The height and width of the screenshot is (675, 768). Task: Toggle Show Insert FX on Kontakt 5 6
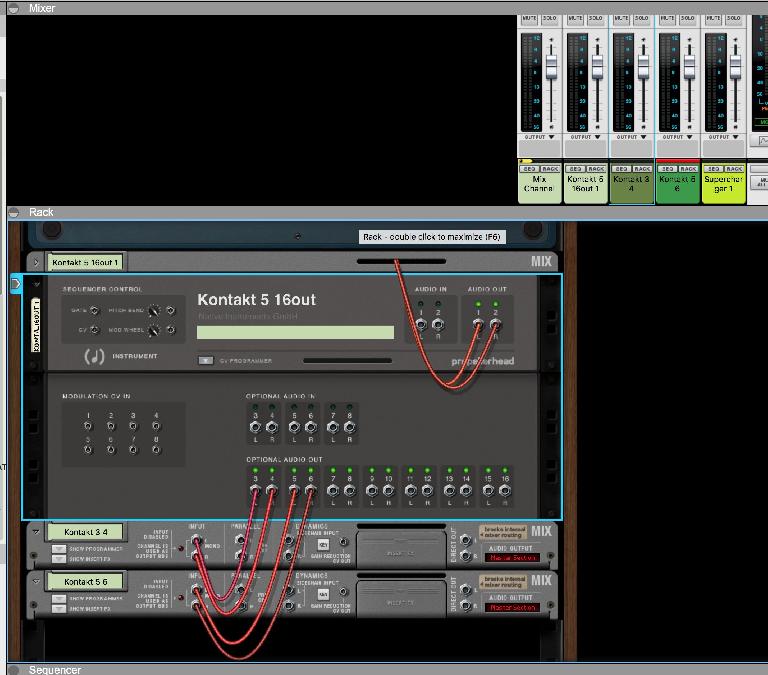(59, 608)
